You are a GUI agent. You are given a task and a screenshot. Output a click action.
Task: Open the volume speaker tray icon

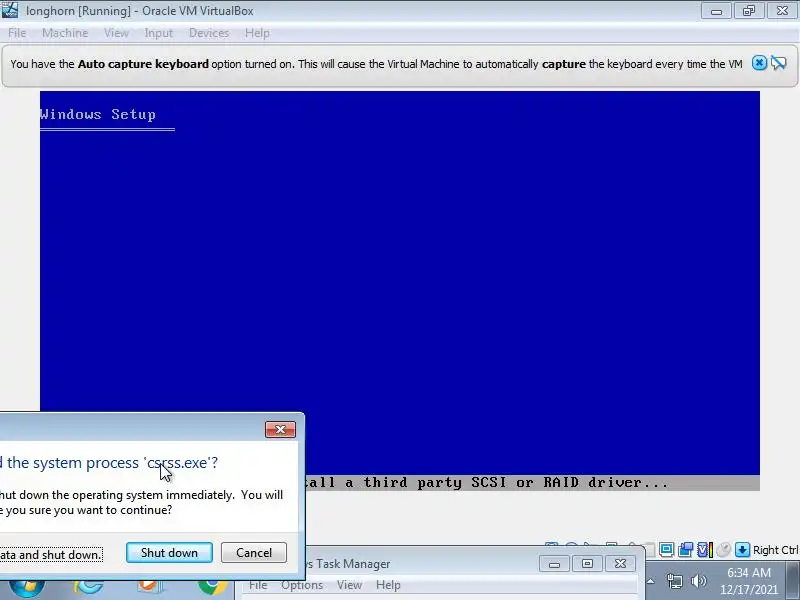pos(698,581)
